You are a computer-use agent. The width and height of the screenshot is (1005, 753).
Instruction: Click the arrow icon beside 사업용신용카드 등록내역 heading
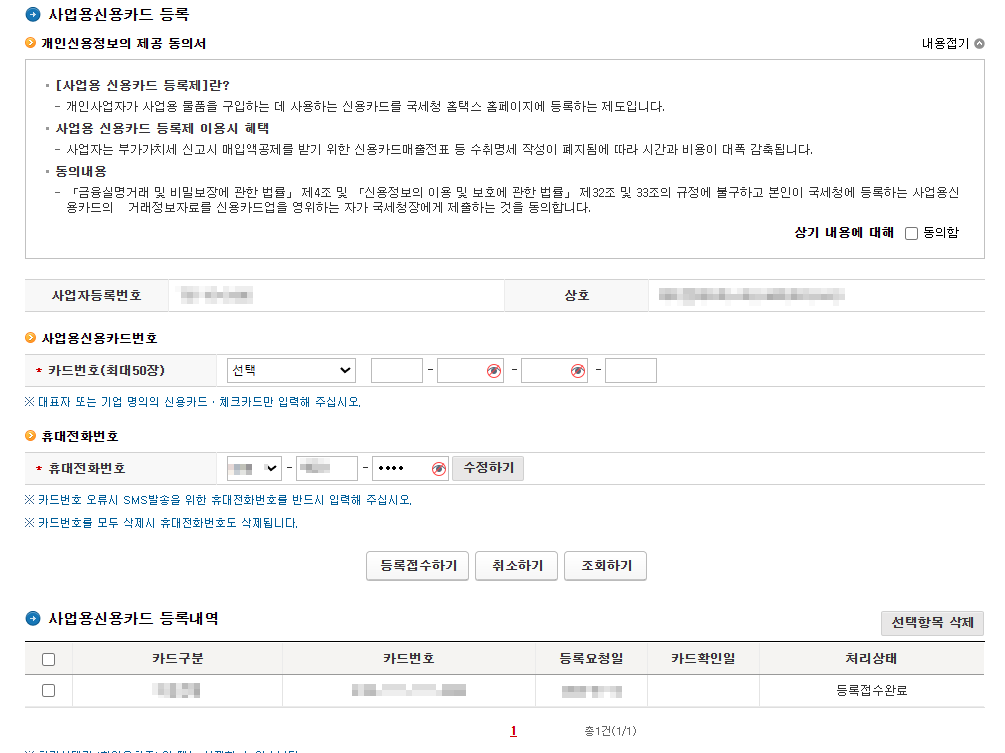click(x=34, y=618)
